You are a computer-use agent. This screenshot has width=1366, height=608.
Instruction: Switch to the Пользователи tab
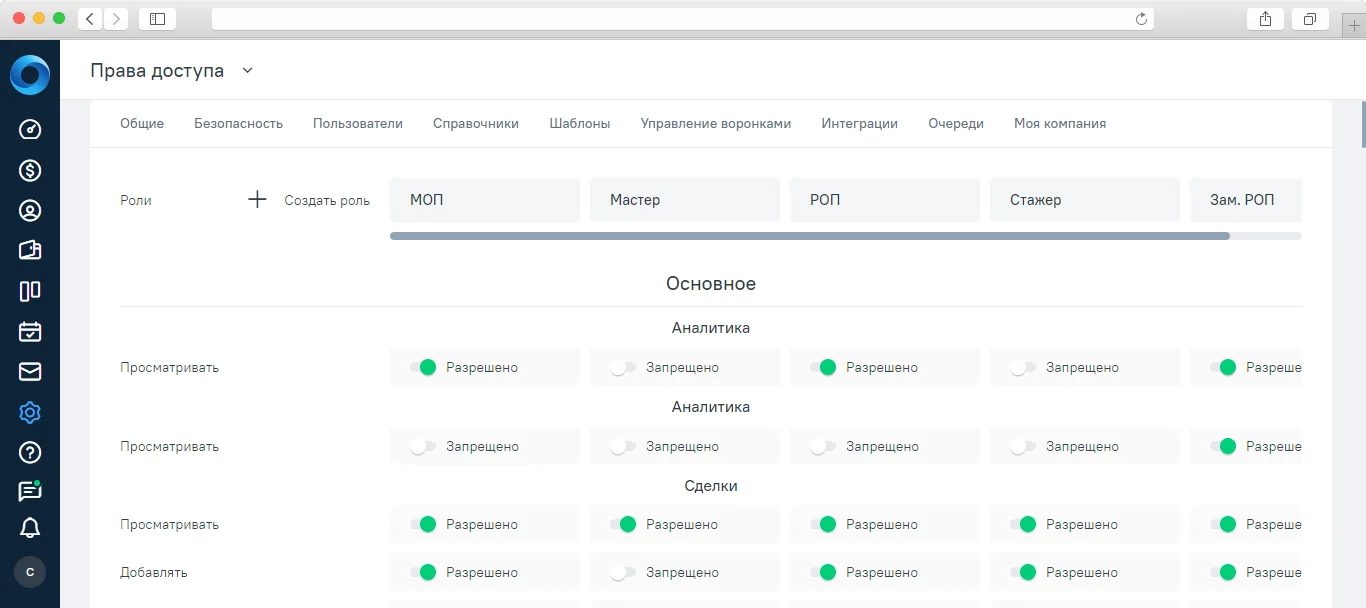point(358,123)
